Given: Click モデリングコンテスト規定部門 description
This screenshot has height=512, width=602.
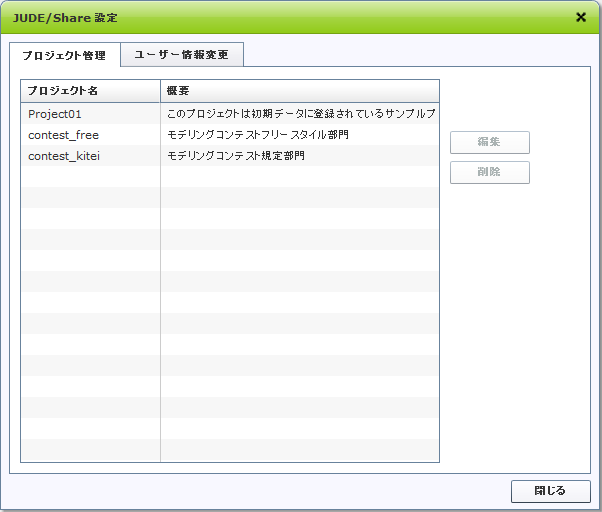Looking at the screenshot, I should [x=236, y=155].
